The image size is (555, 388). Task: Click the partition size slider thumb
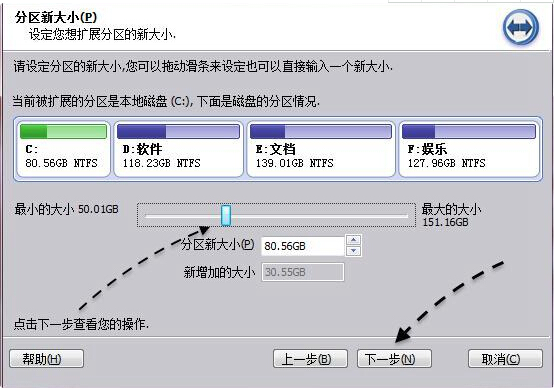pos(226,215)
